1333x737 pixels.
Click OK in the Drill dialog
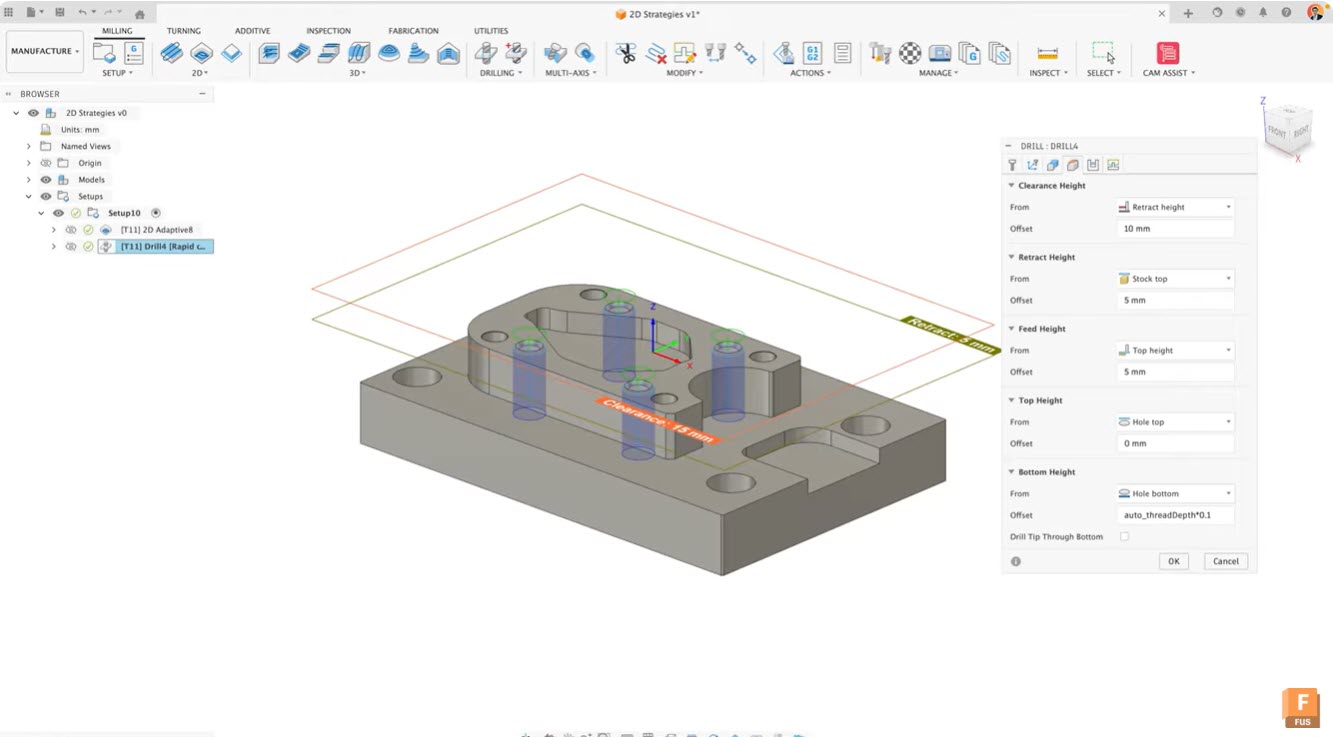pos(1173,561)
